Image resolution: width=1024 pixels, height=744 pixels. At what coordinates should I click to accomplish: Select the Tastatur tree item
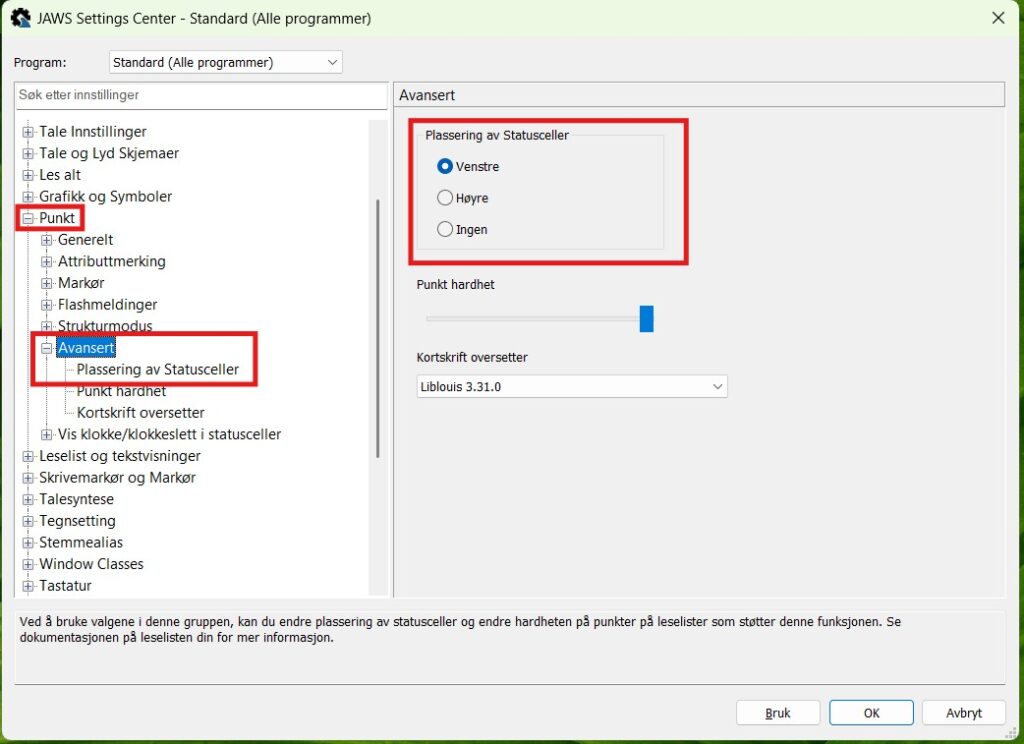pyautogui.click(x=65, y=585)
